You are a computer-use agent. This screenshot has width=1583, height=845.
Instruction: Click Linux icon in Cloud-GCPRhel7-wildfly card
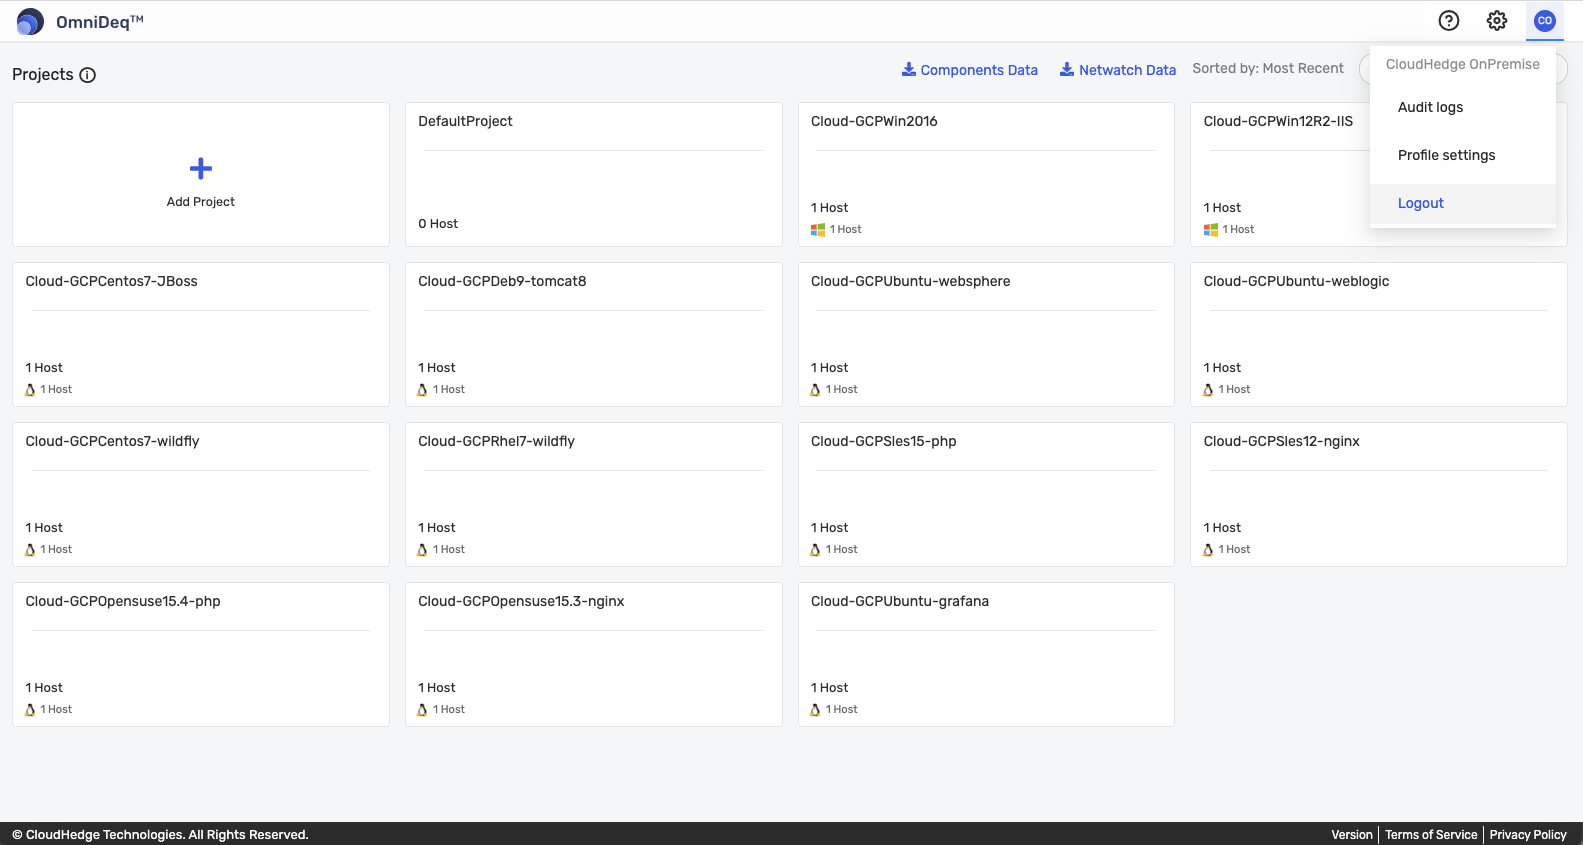[422, 550]
